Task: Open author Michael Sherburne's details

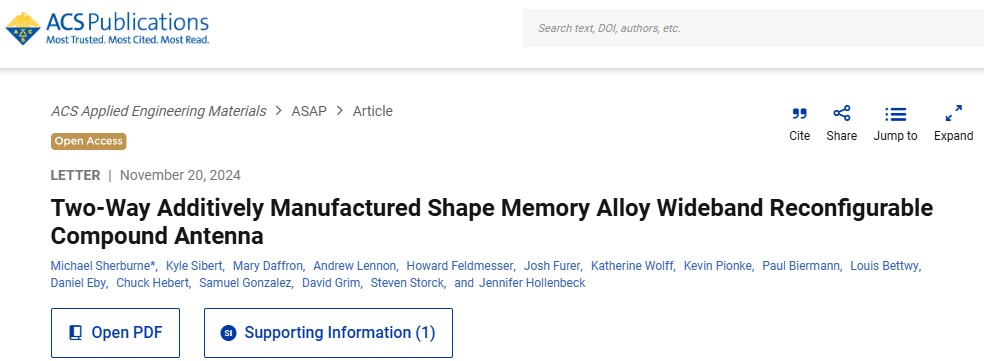Action: [103, 266]
